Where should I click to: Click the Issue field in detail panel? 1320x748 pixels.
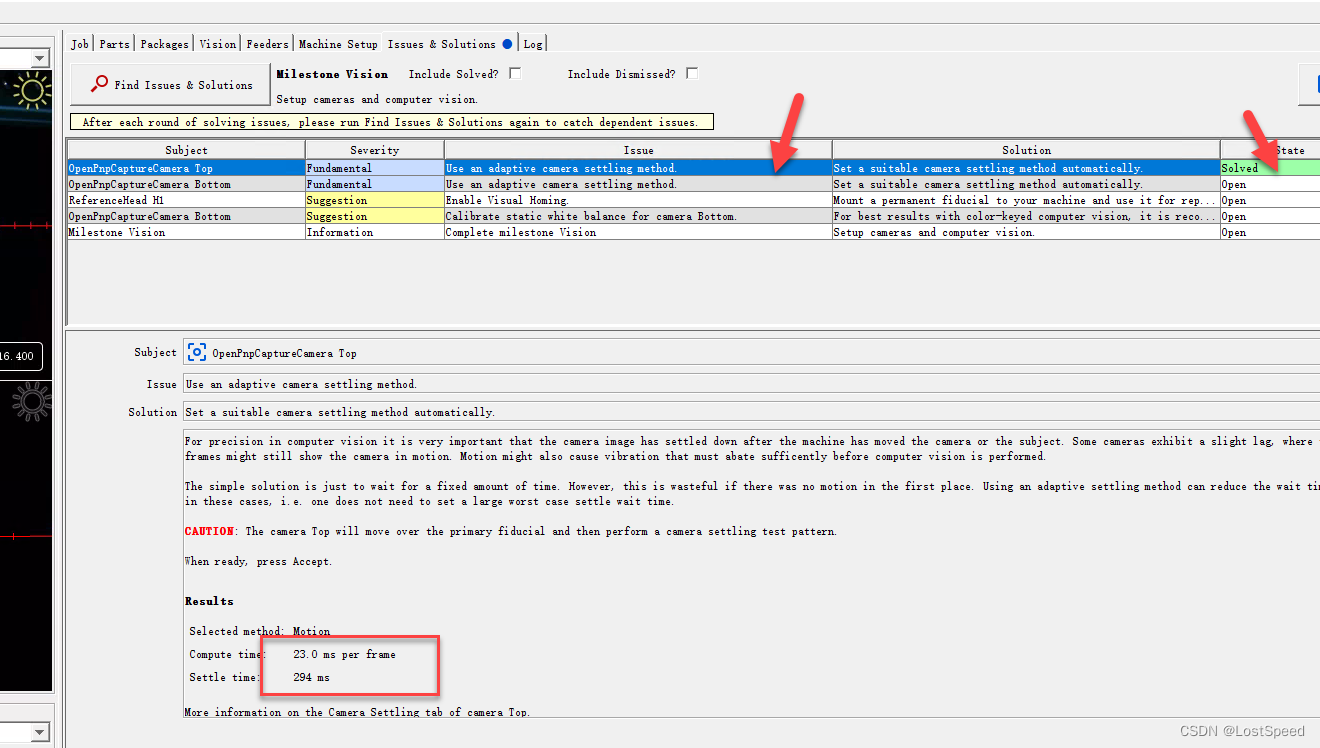pos(751,384)
